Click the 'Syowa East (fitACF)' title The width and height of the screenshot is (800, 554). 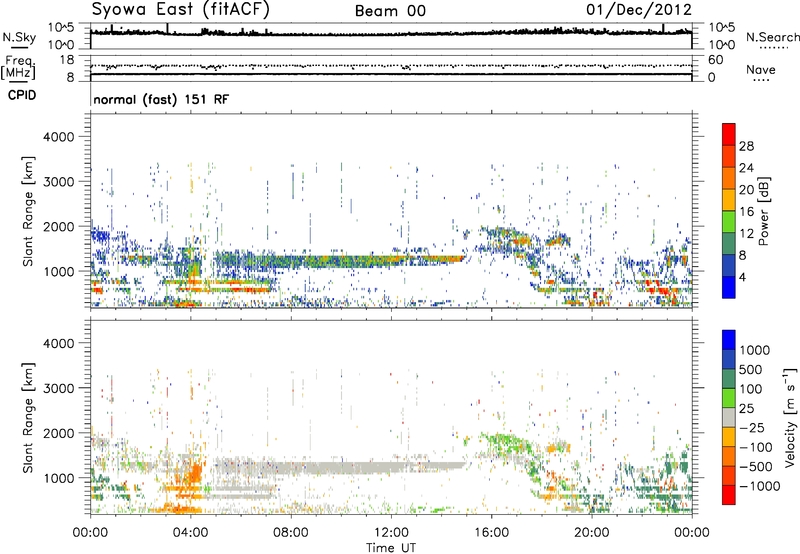pyautogui.click(x=180, y=9)
